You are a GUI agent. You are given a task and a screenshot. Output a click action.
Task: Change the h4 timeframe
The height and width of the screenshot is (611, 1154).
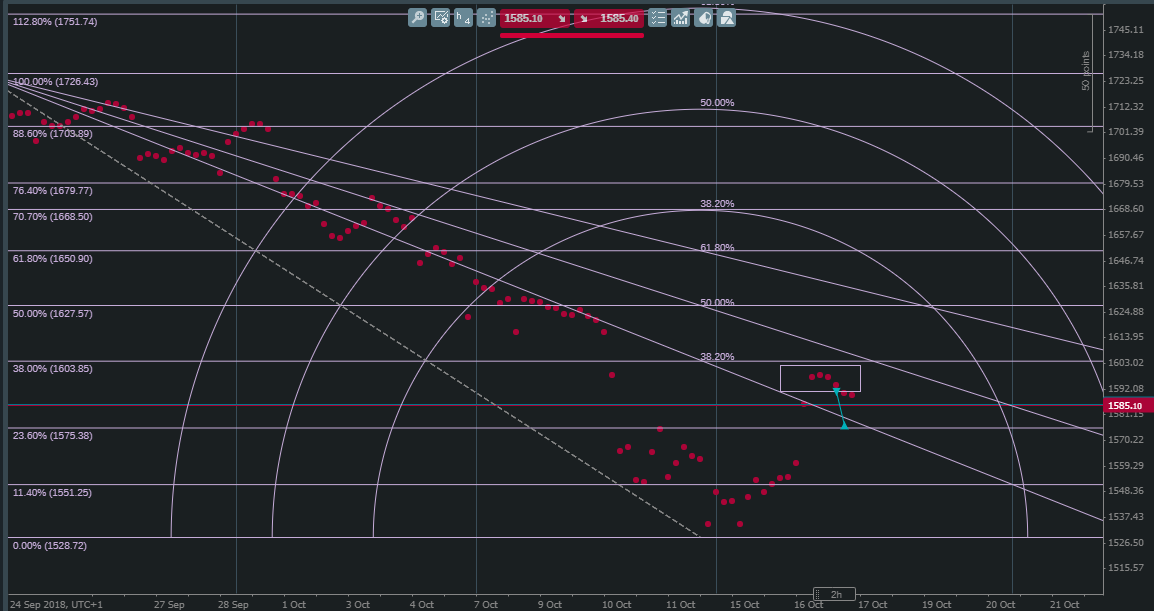(x=463, y=18)
